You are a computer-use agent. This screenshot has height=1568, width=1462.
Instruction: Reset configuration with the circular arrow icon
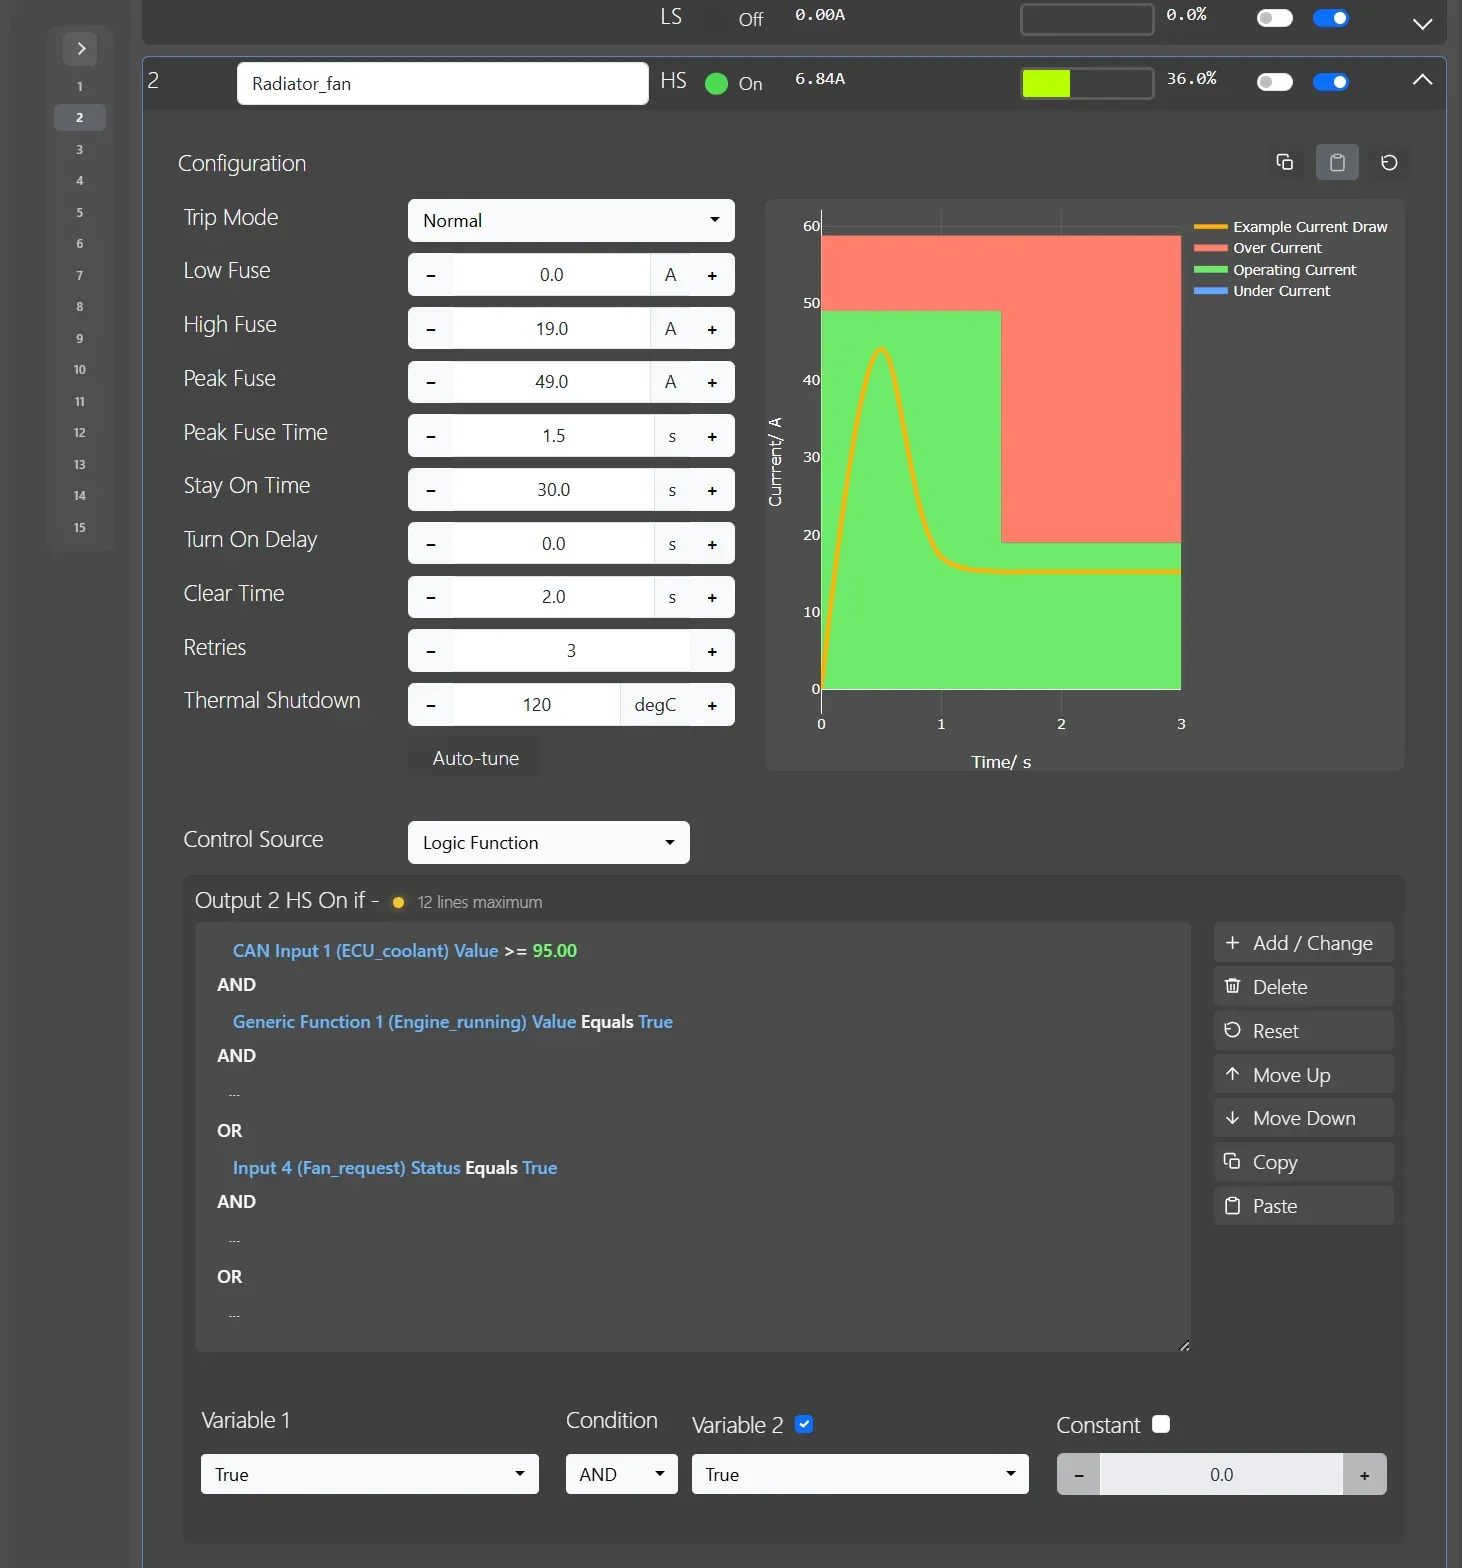(1389, 162)
